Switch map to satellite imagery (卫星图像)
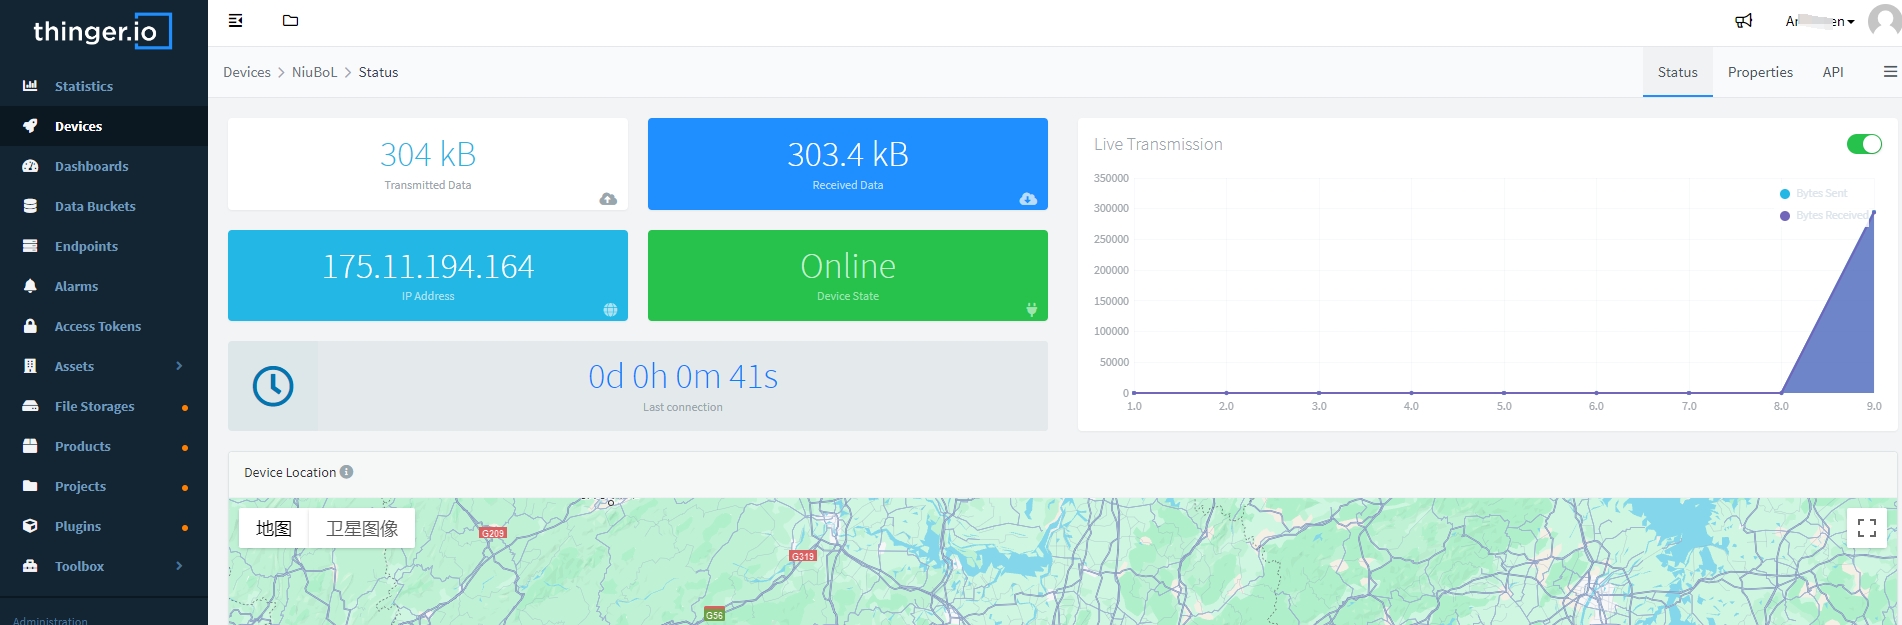 click(362, 528)
